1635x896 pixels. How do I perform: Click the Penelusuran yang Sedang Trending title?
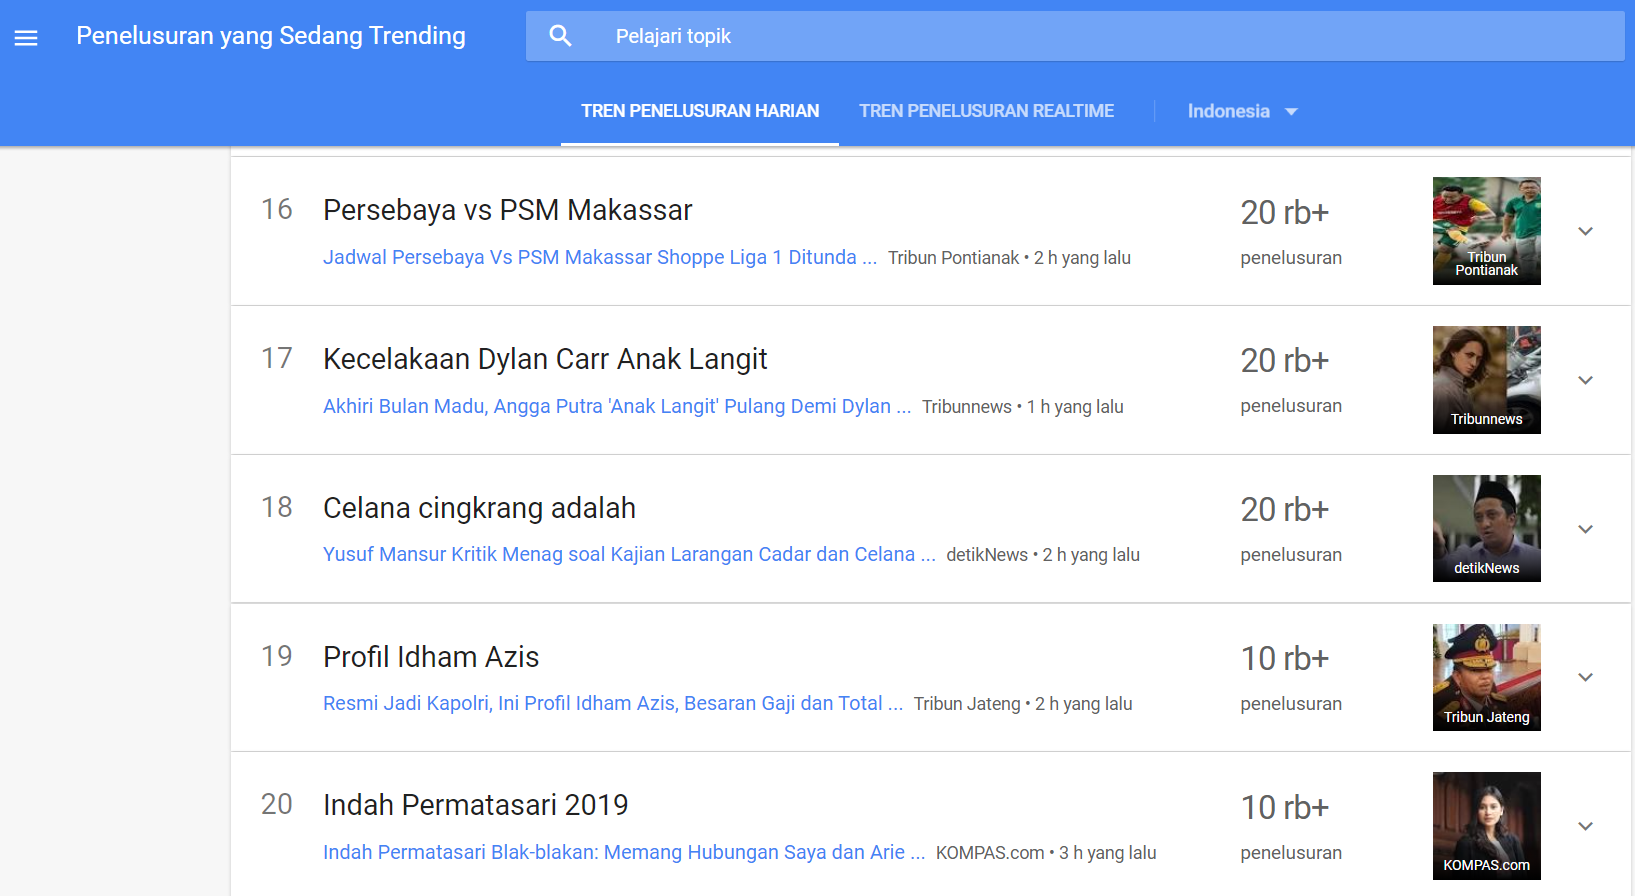pos(271,36)
